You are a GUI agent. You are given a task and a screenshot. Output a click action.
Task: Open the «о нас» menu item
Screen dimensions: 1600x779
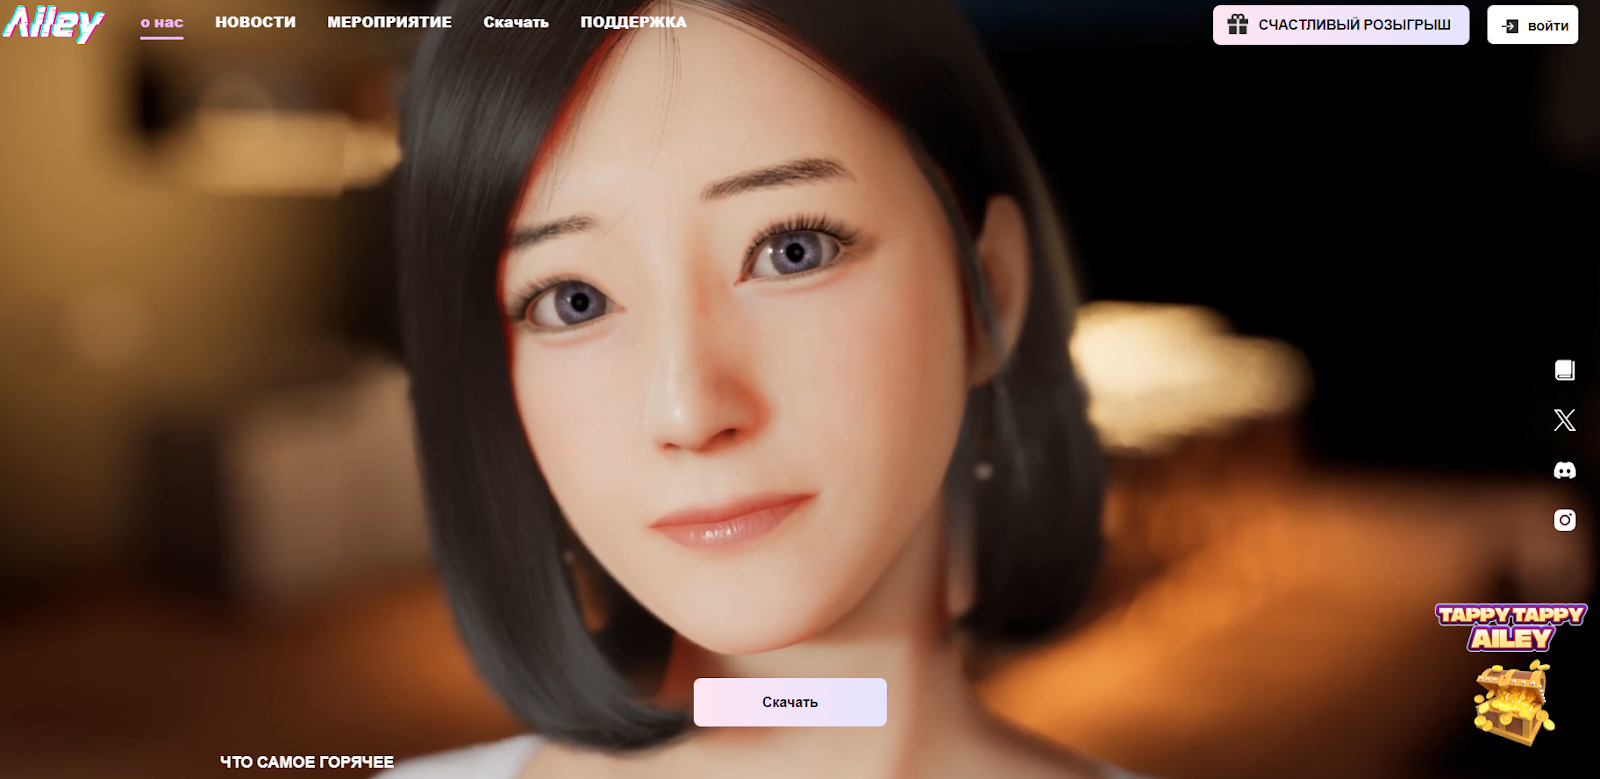coord(162,22)
